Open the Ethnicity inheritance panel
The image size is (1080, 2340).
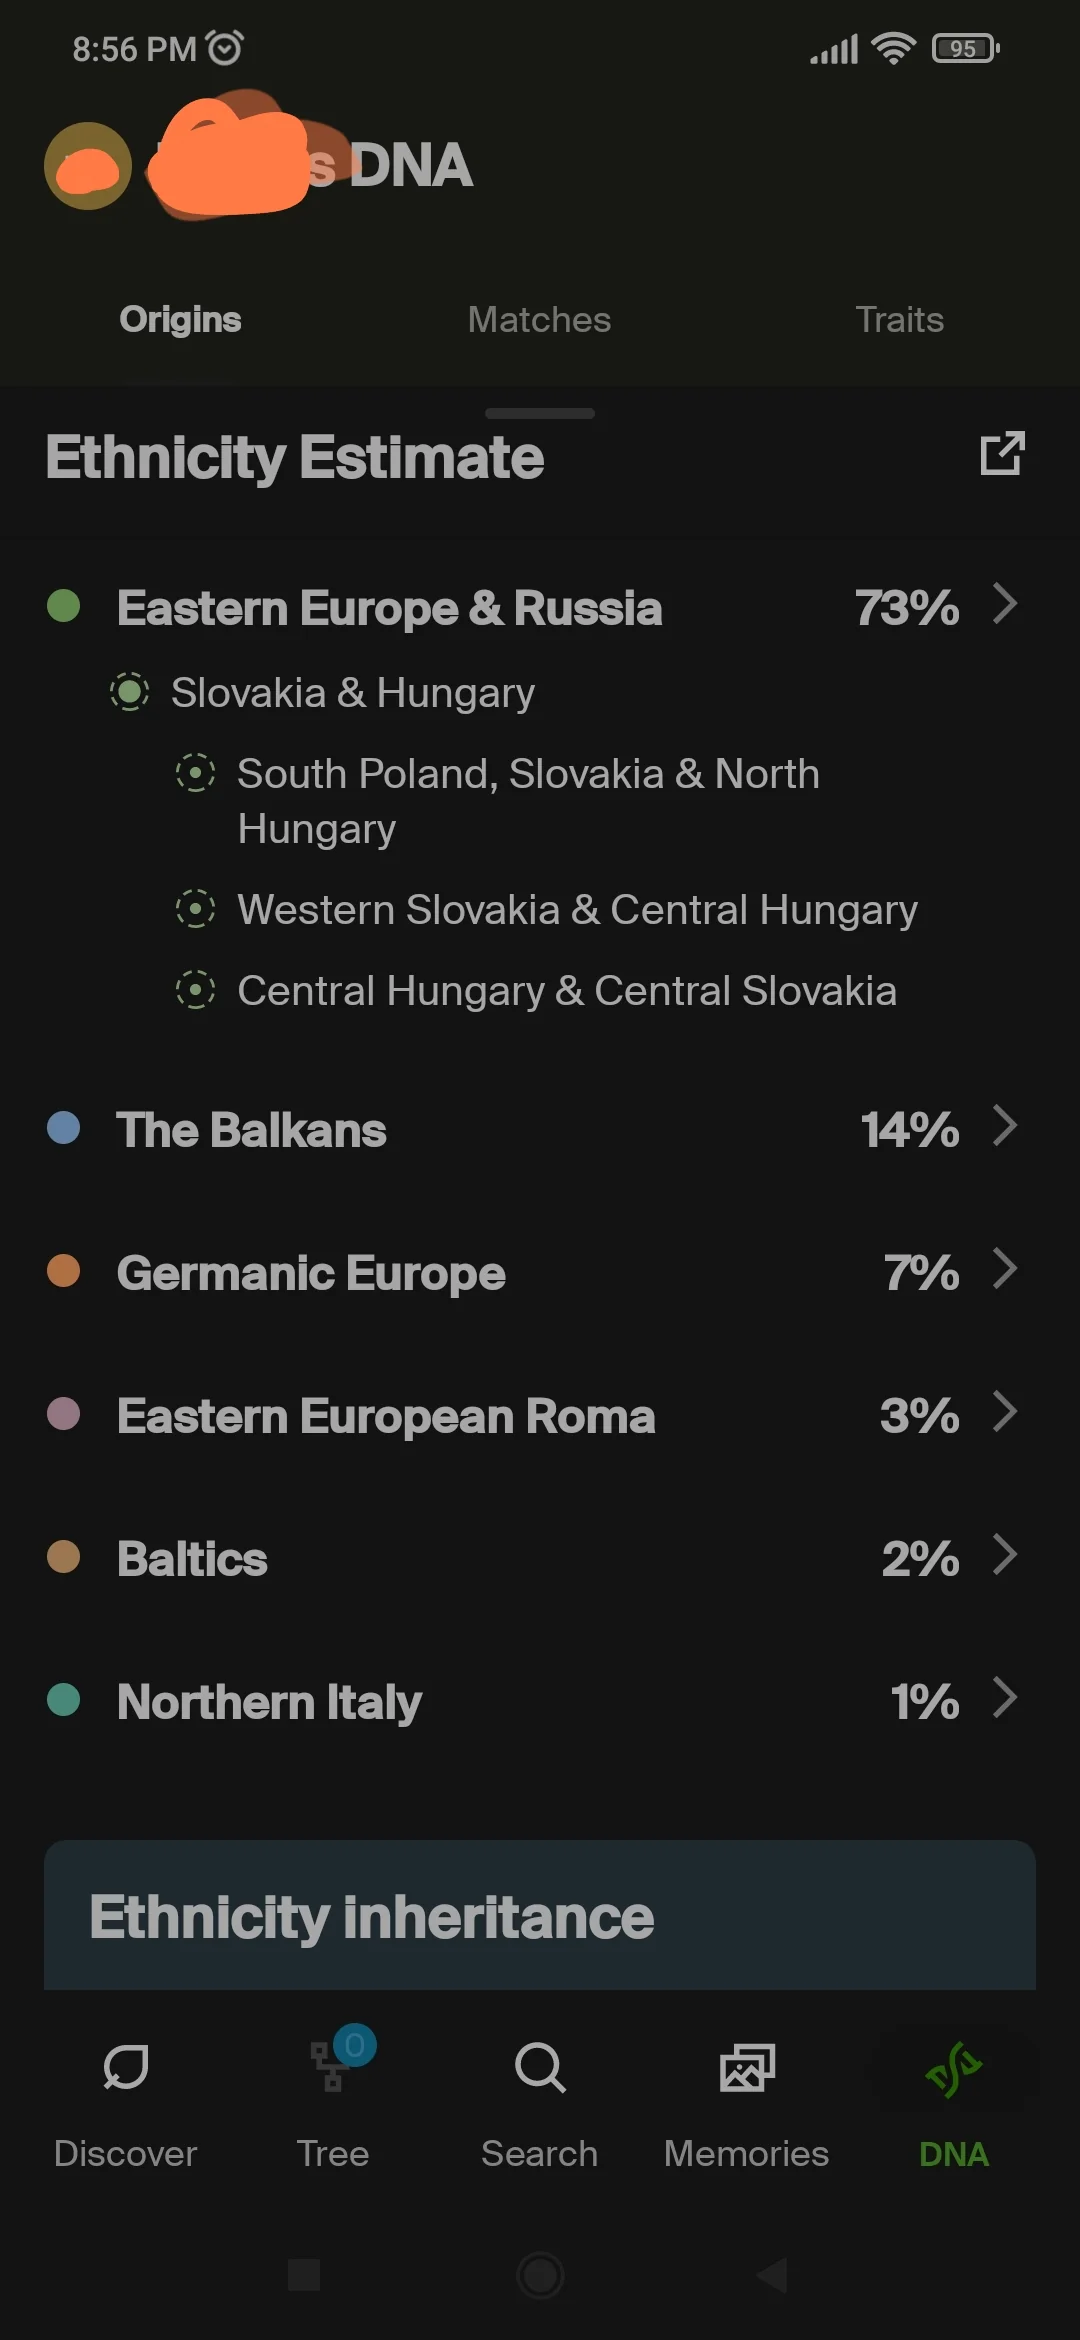pyautogui.click(x=540, y=1915)
